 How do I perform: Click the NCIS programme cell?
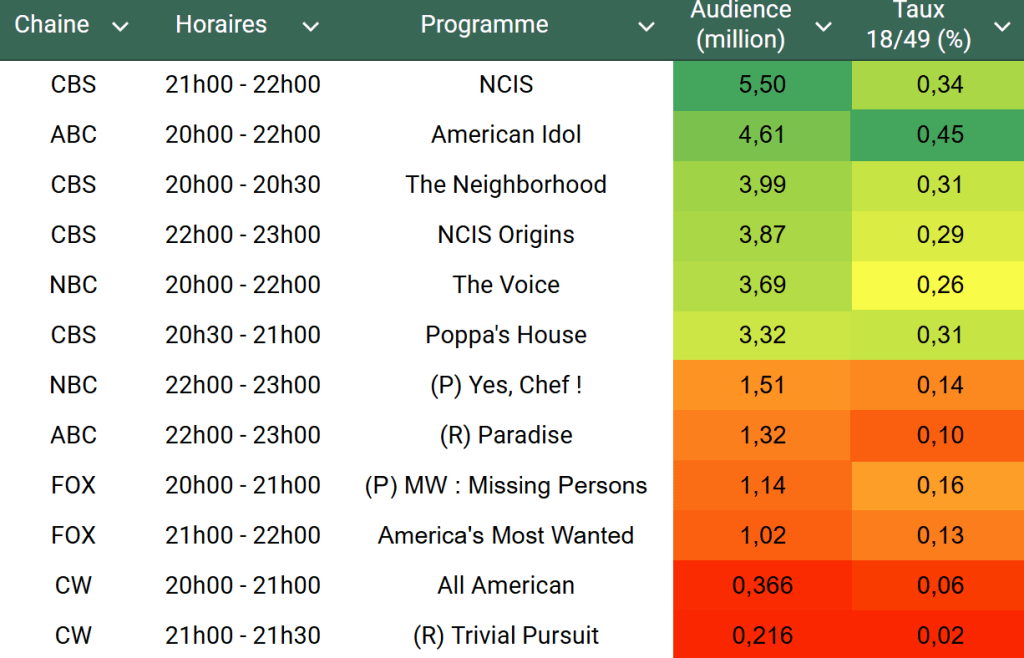pos(506,85)
